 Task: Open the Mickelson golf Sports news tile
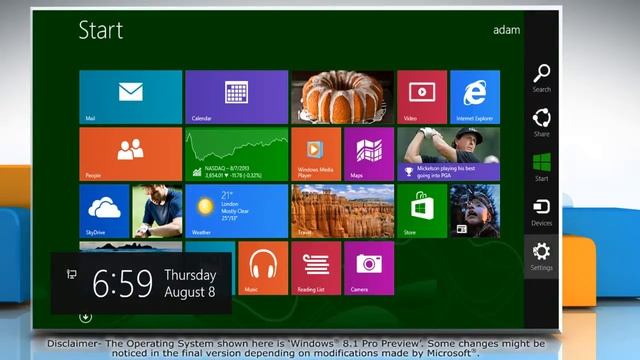[449, 154]
